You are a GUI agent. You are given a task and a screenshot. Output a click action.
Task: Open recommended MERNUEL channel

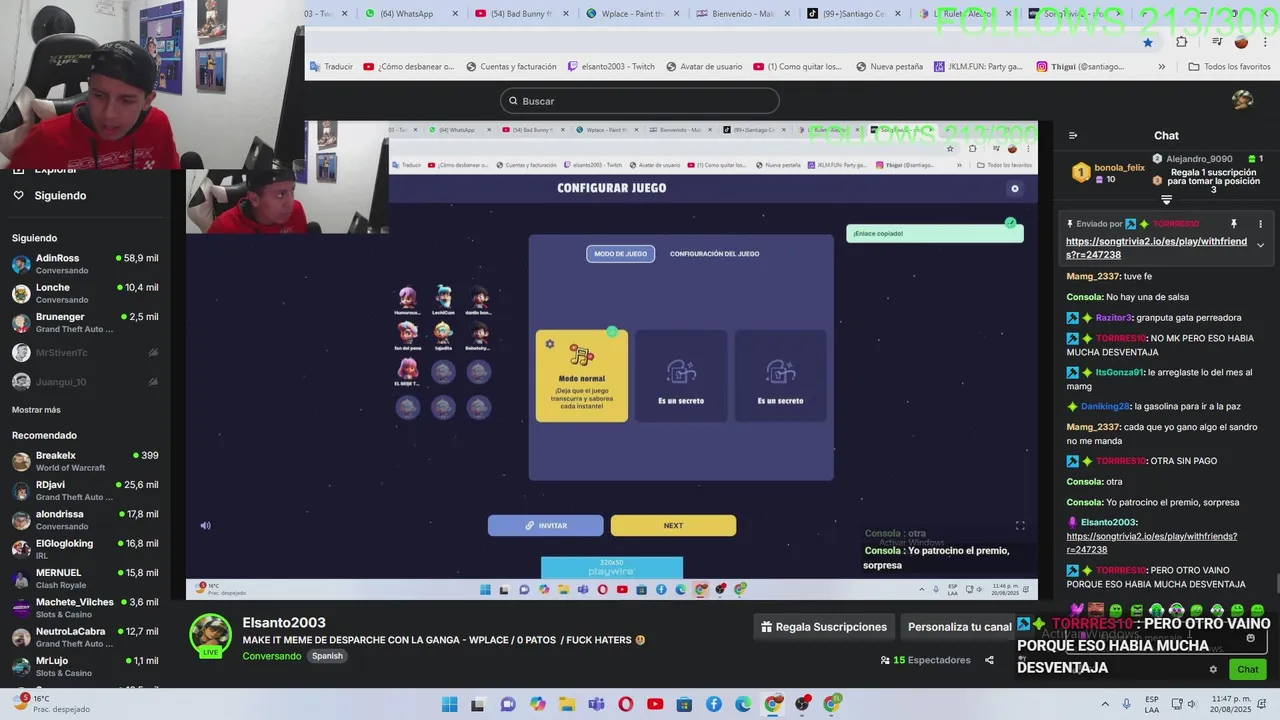coord(85,578)
